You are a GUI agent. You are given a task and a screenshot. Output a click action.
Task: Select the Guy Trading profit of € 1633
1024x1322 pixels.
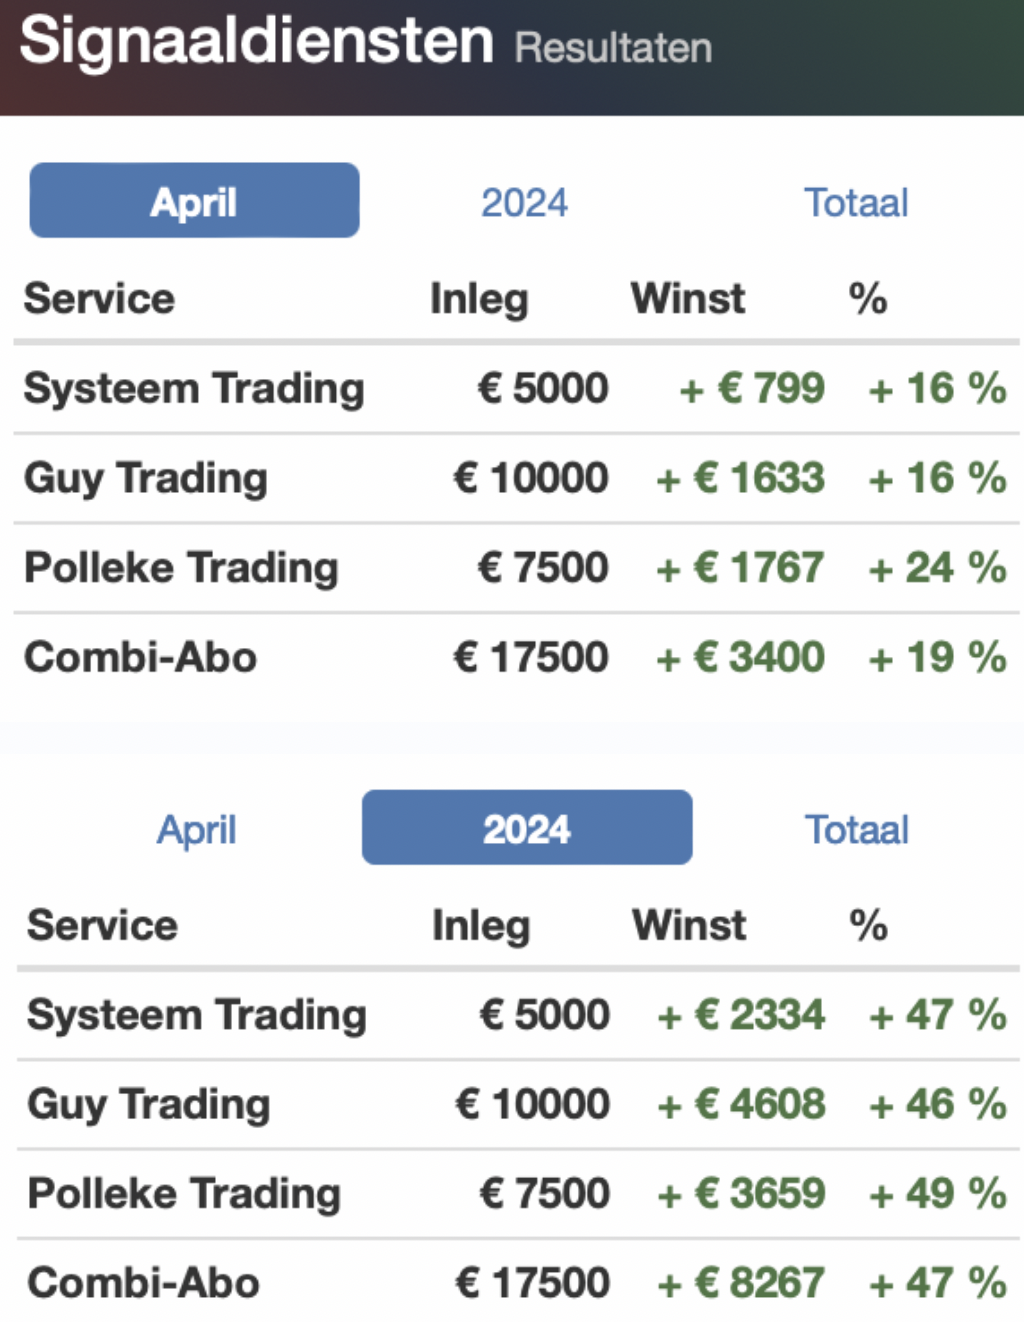point(741,478)
